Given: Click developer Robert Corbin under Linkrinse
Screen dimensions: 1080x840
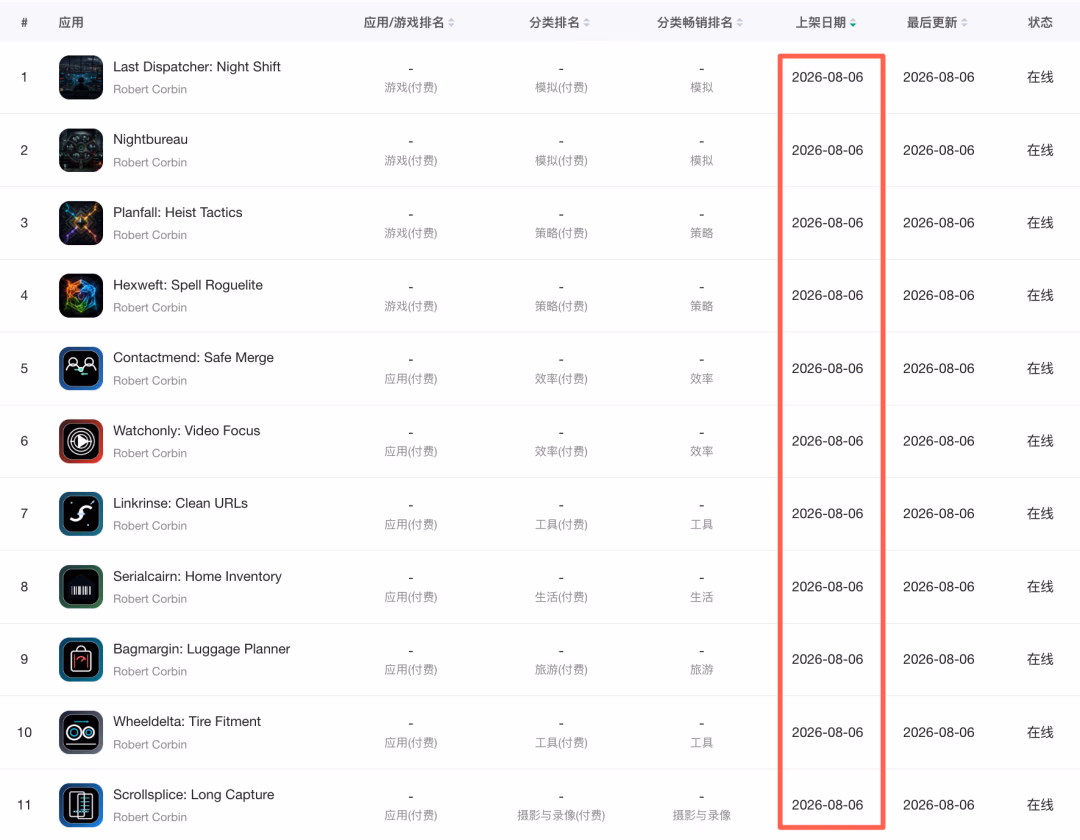Looking at the screenshot, I should pyautogui.click(x=150, y=526).
